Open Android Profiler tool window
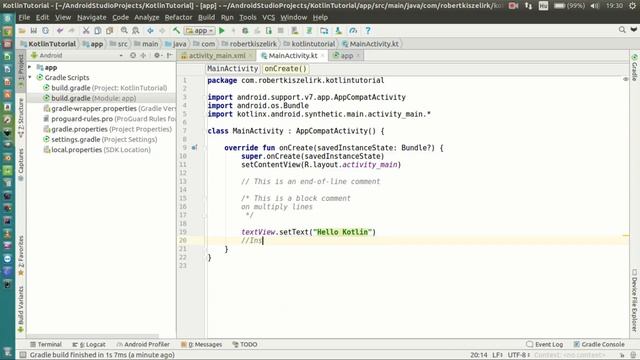The height and width of the screenshot is (360, 640). point(143,344)
